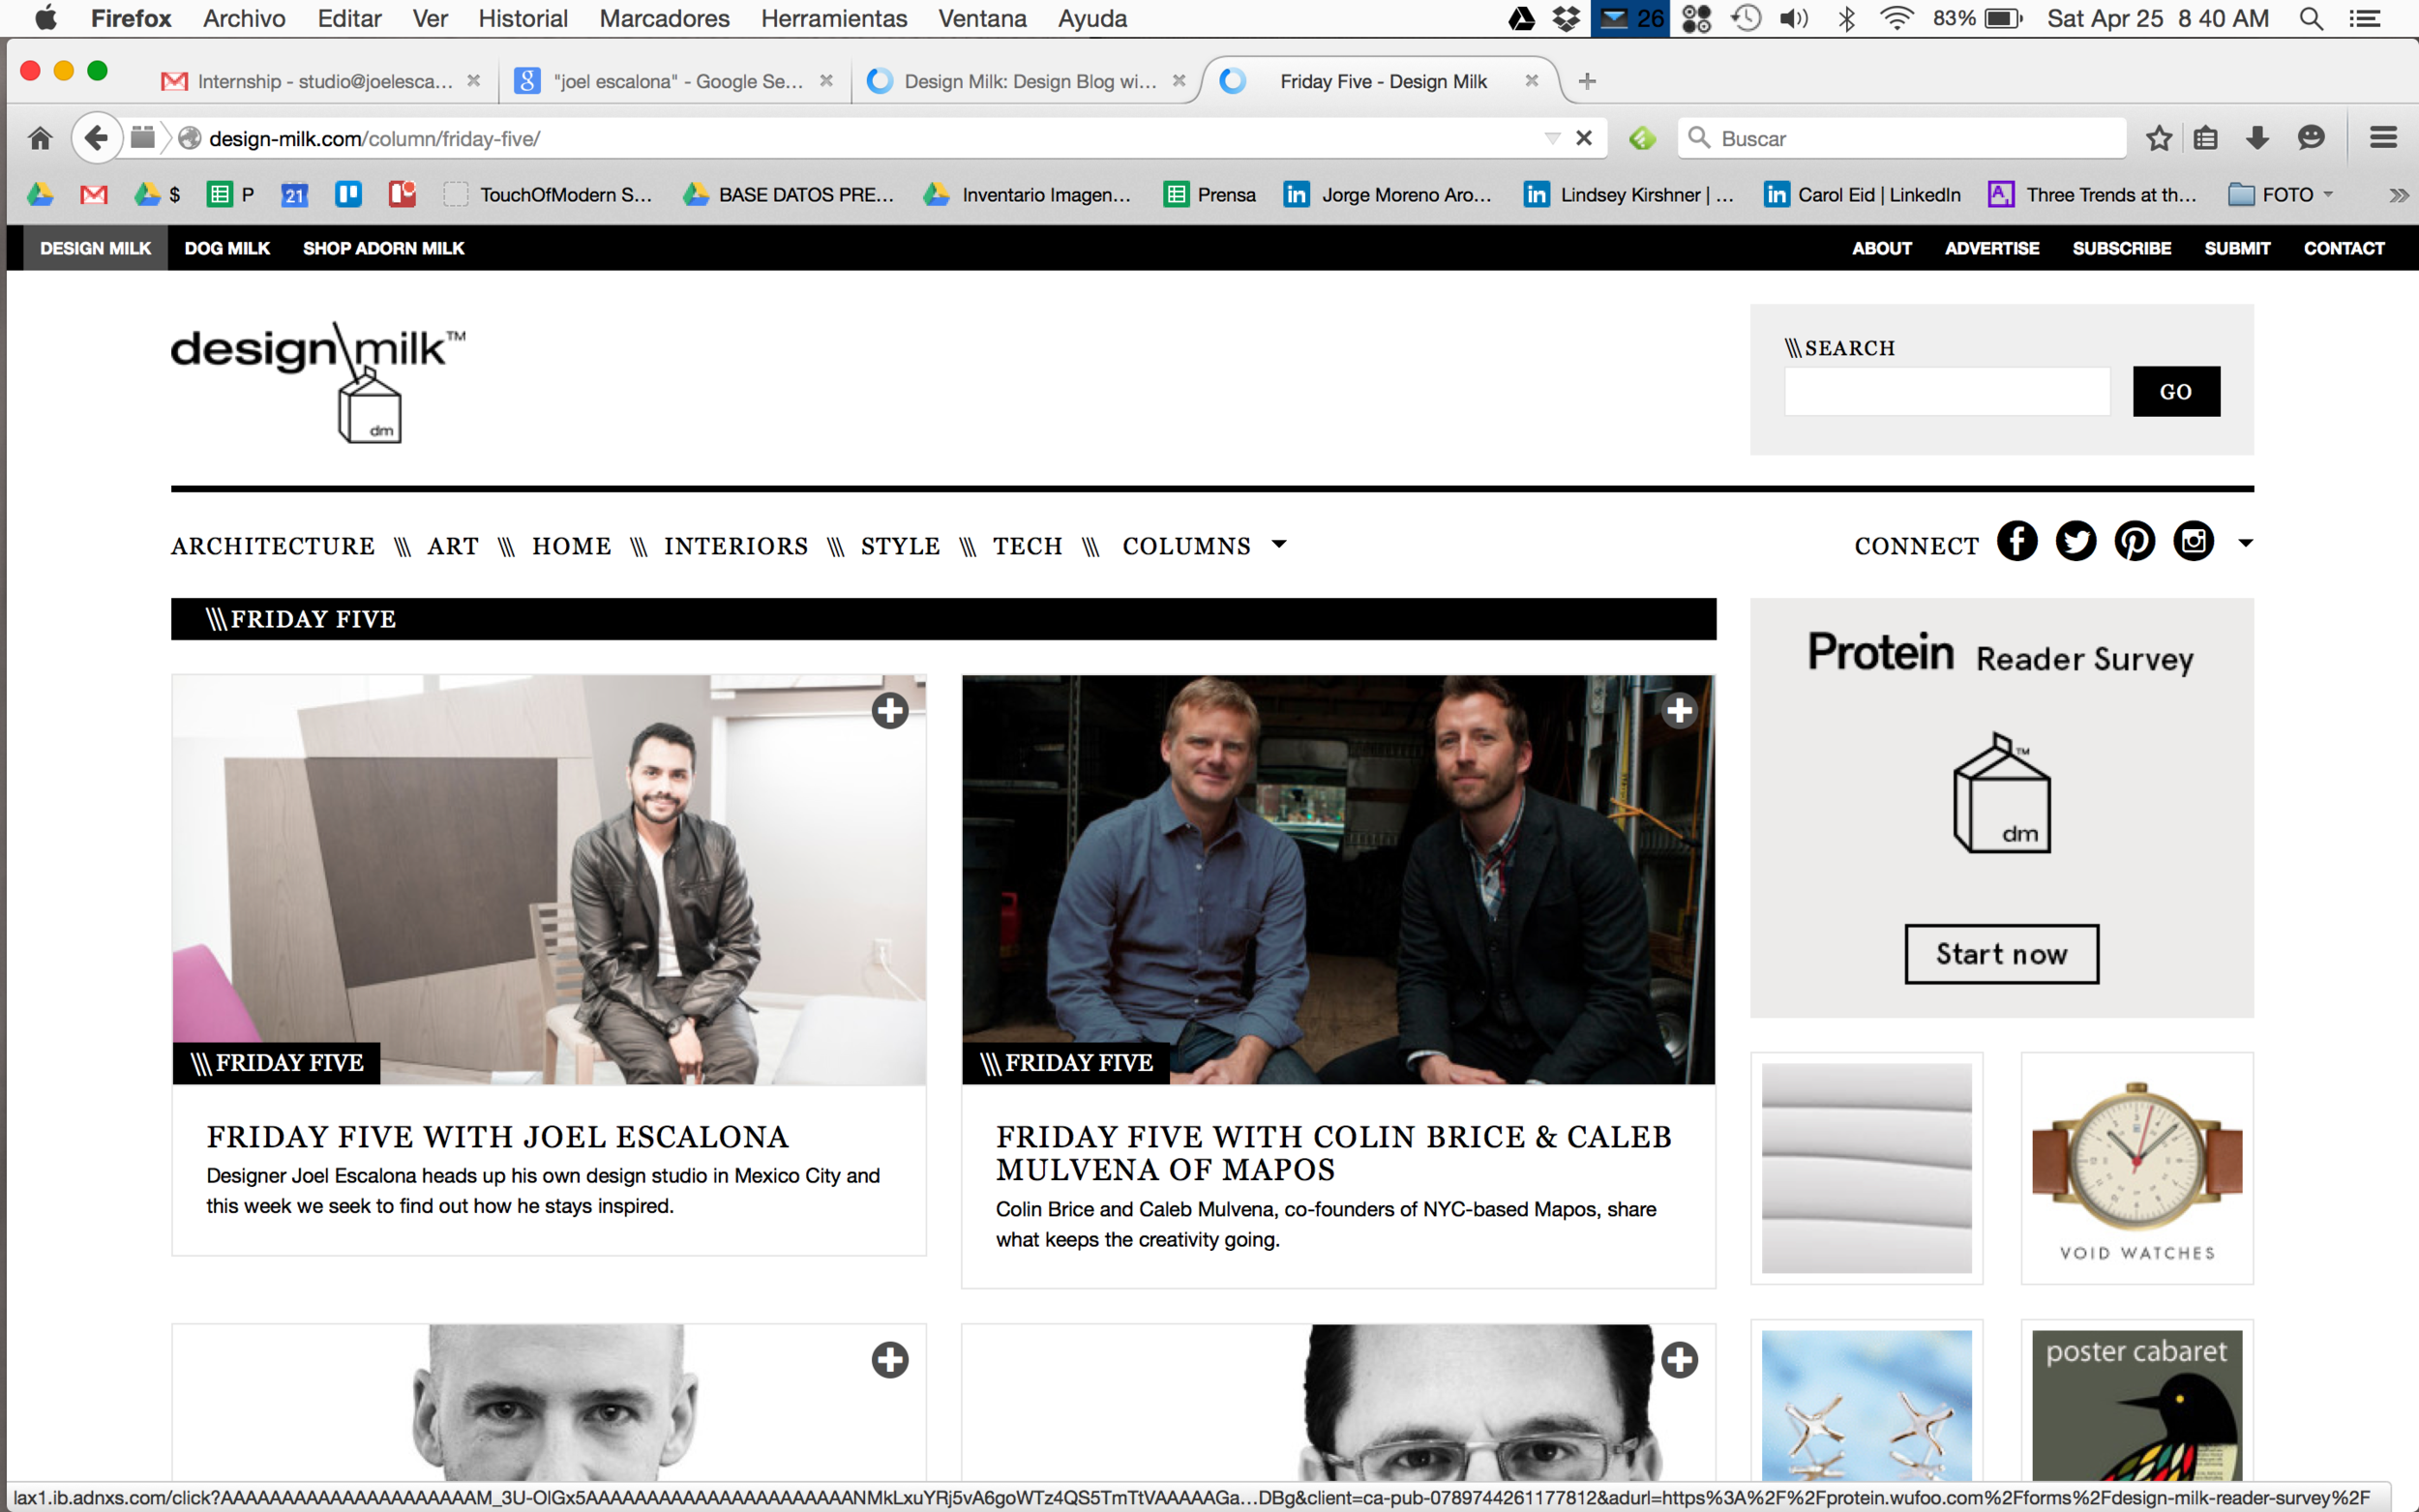2419x1512 pixels.
Task: Open the Gmail bookmark icon in bookmarks bar
Action: click(94, 194)
